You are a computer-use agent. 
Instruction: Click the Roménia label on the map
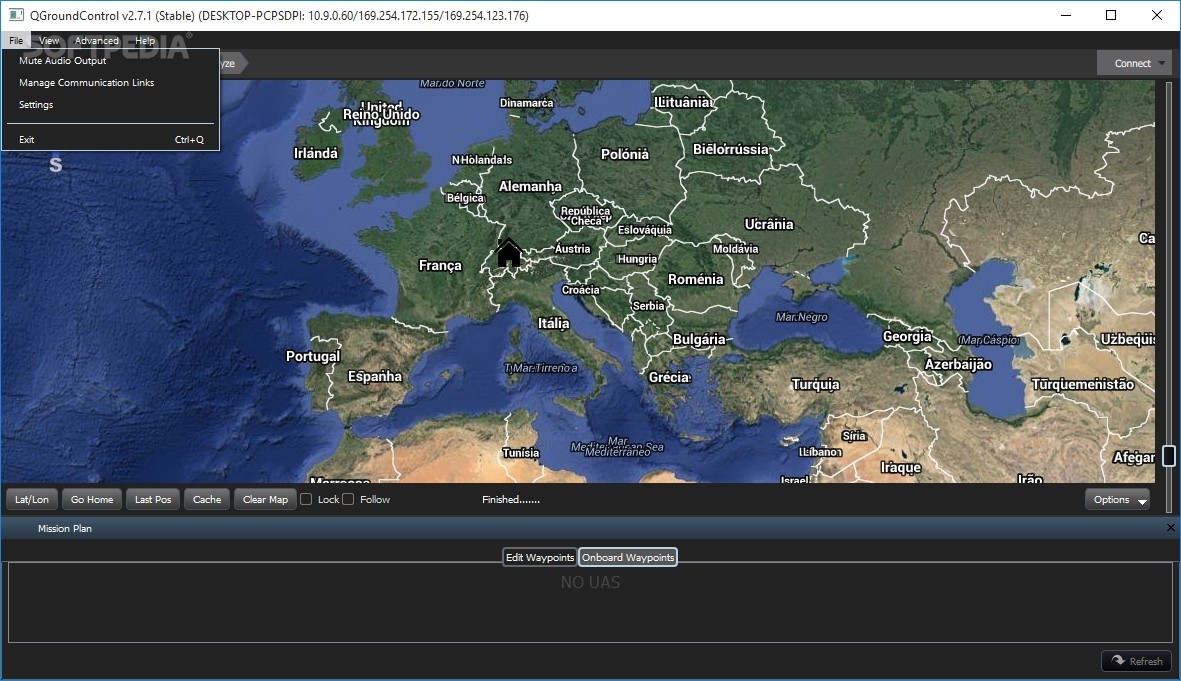click(695, 279)
